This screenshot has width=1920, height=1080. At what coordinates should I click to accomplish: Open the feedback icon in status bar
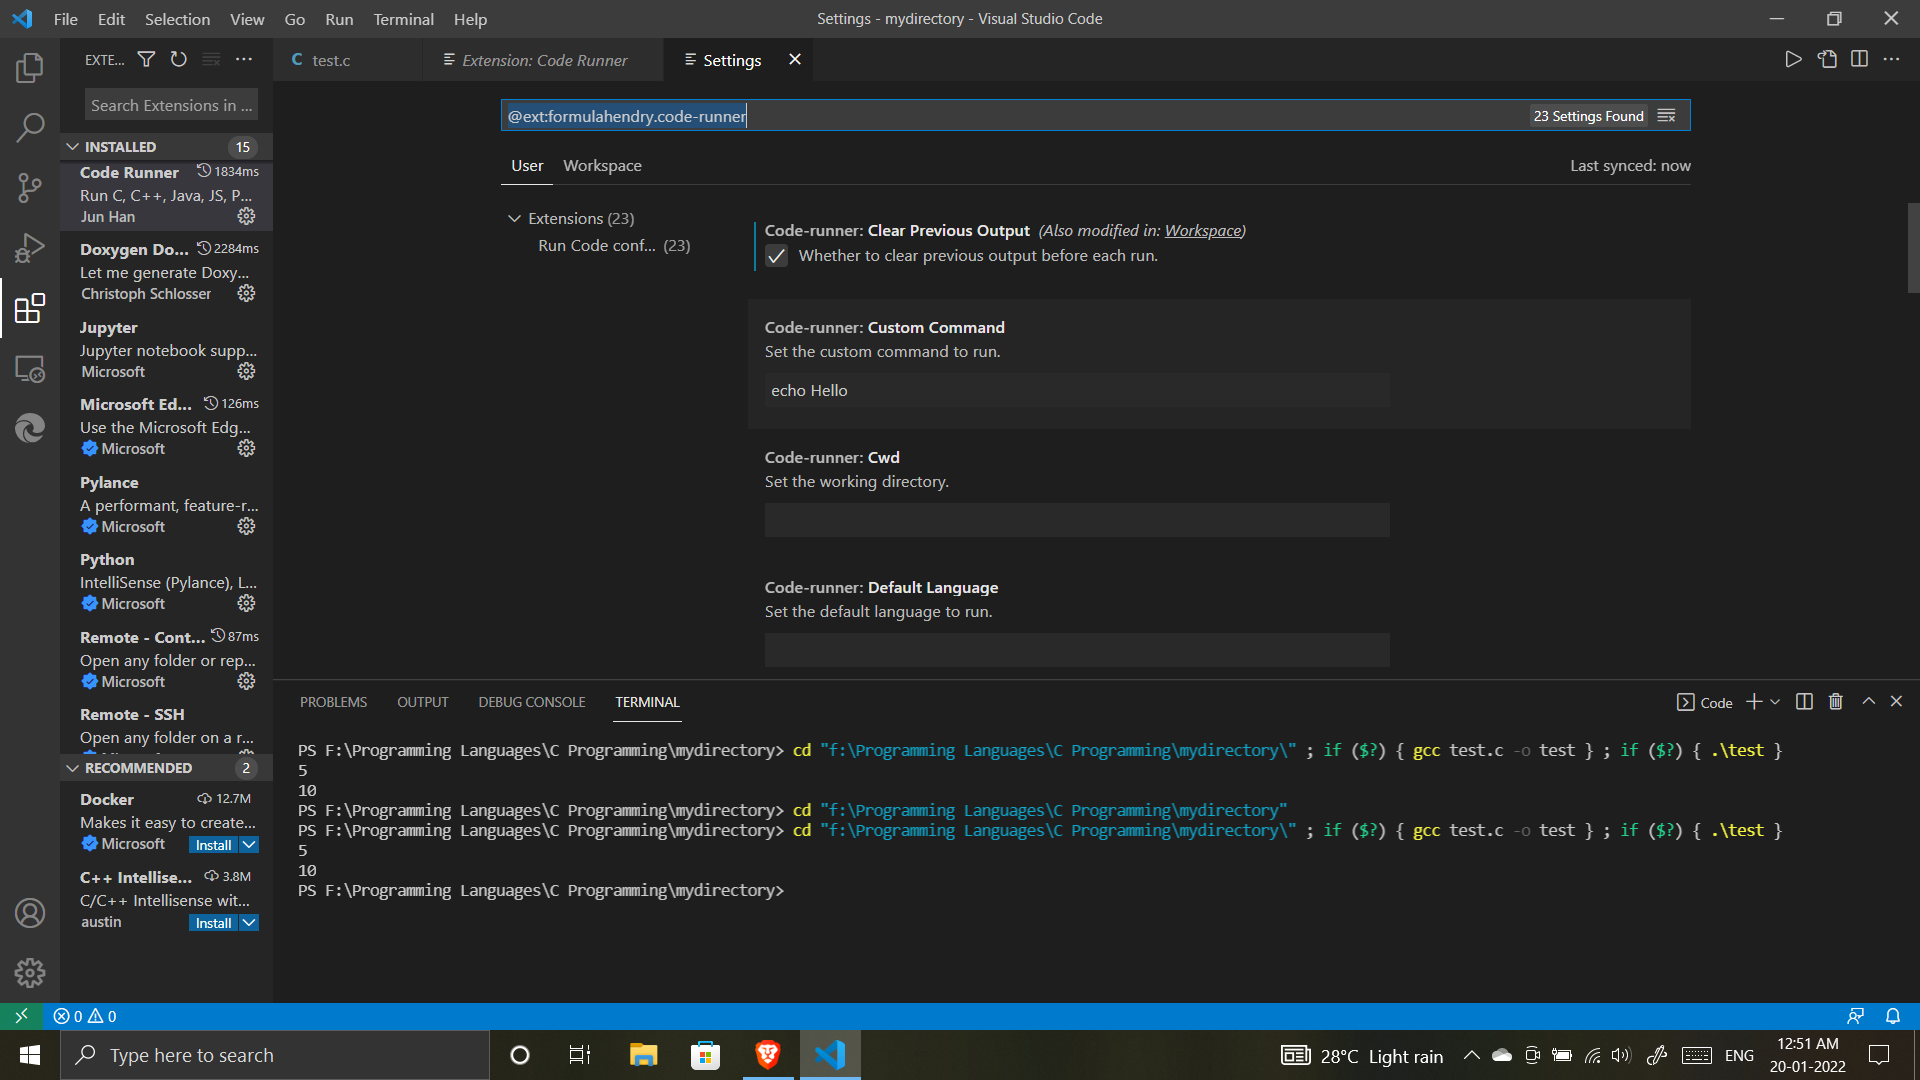[1856, 1016]
